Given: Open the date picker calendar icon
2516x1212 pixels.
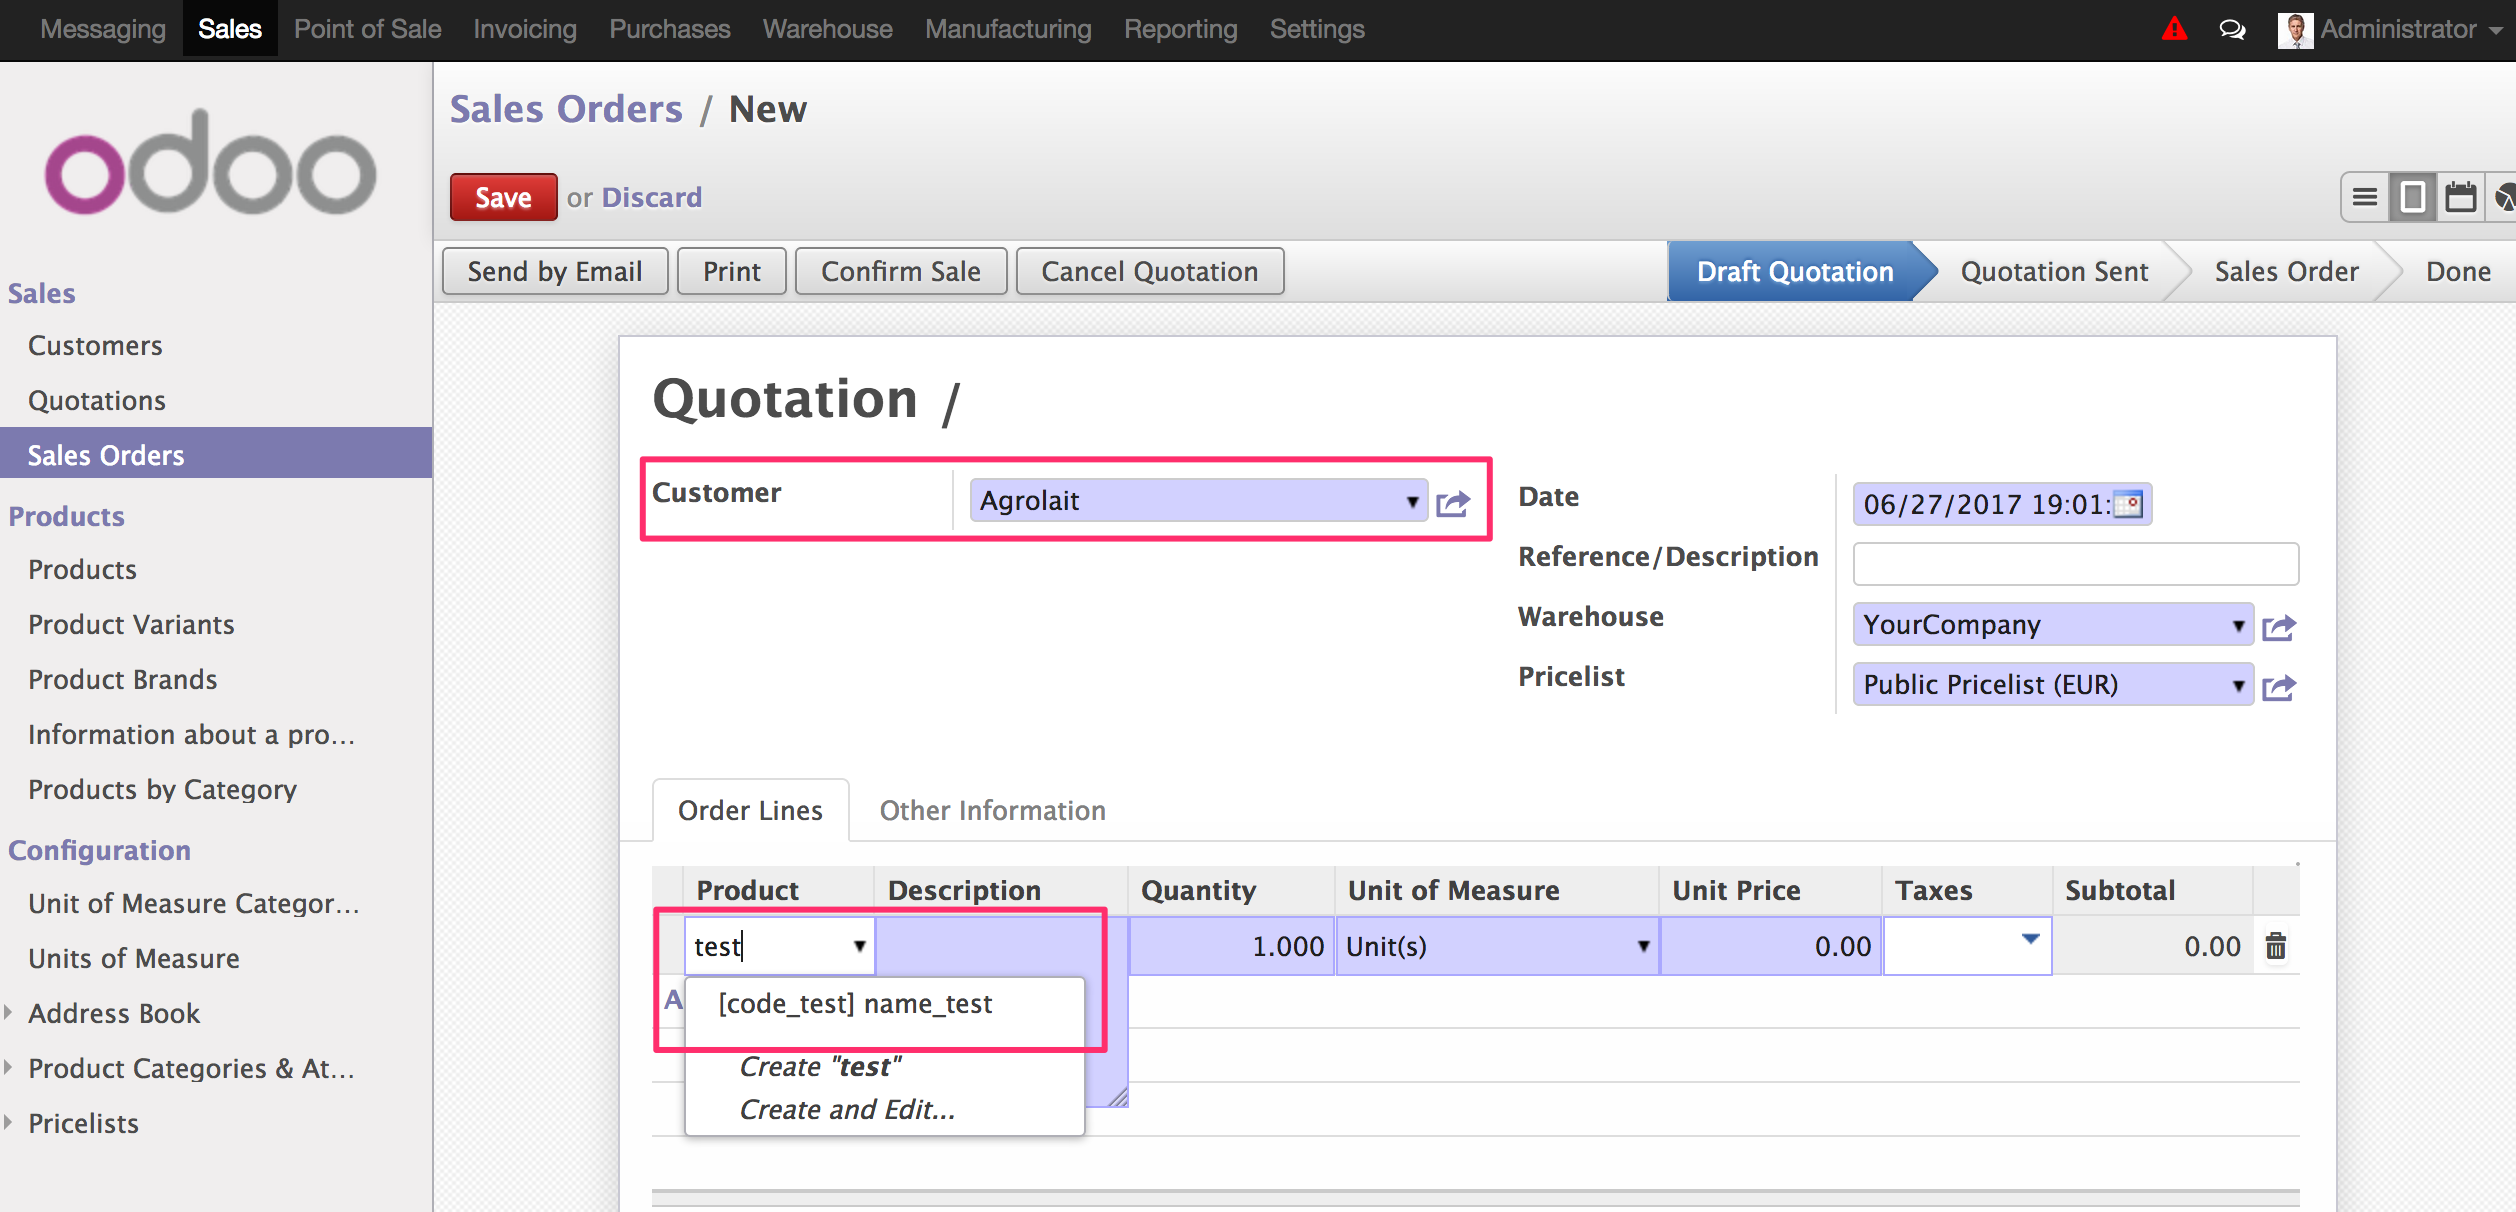Looking at the screenshot, I should (x=2129, y=504).
